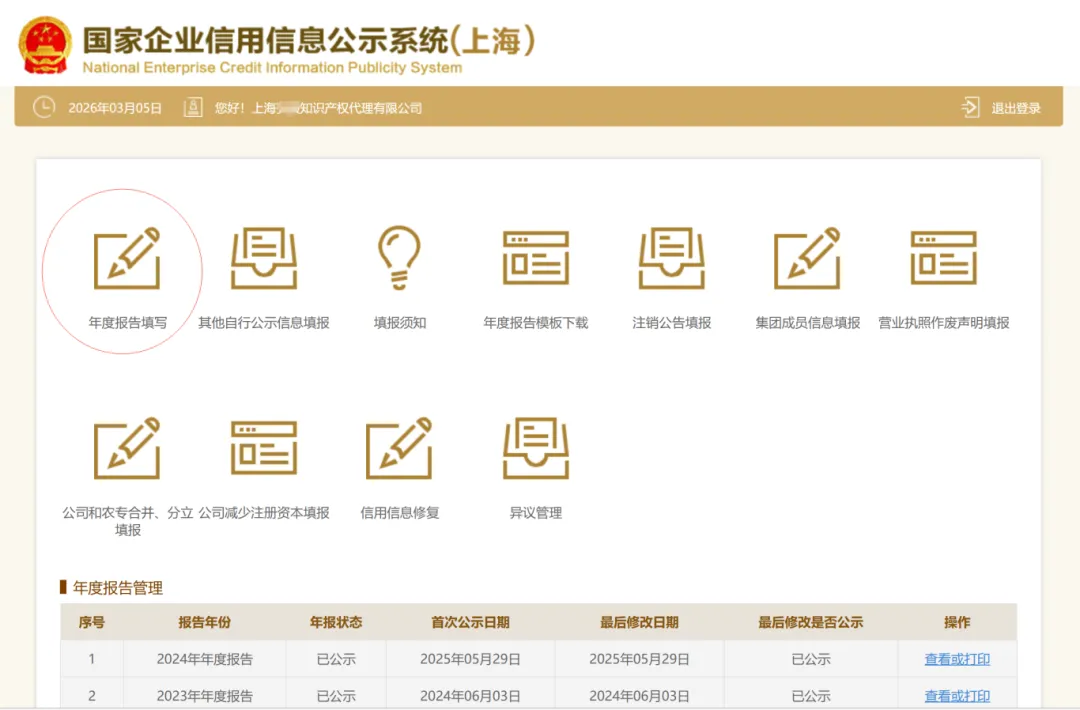The image size is (1080, 710).
Task: Click the 填报须知 lightbulb icon
Action: pyautogui.click(x=399, y=258)
